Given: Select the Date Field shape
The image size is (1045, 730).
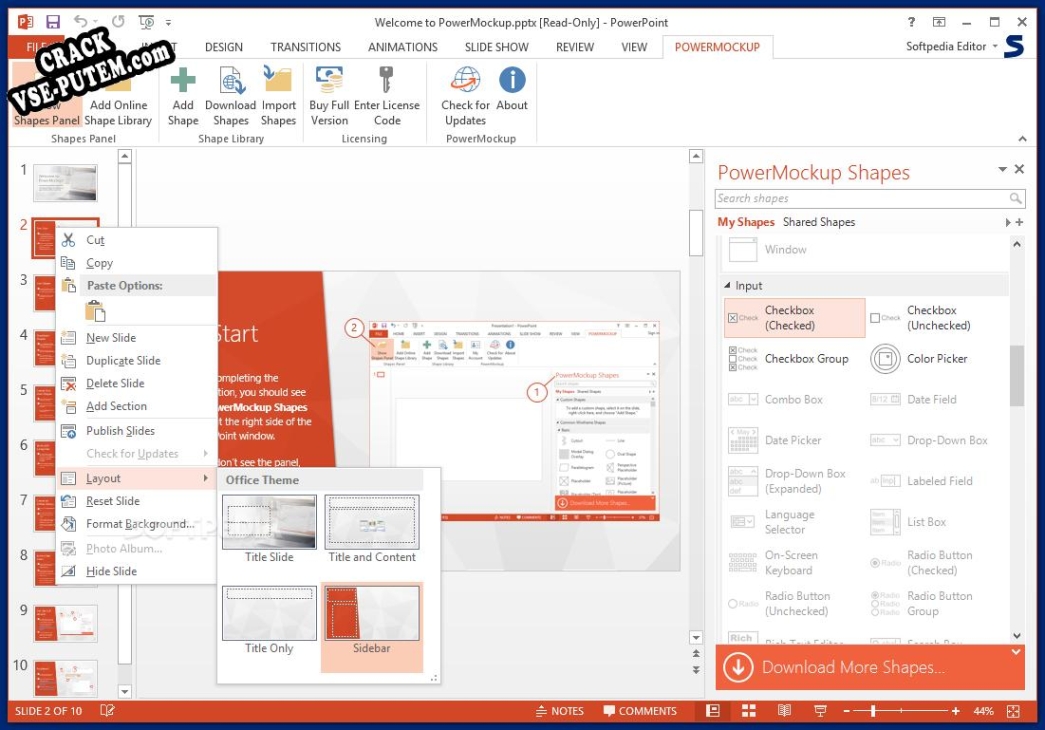Looking at the screenshot, I should (x=938, y=399).
